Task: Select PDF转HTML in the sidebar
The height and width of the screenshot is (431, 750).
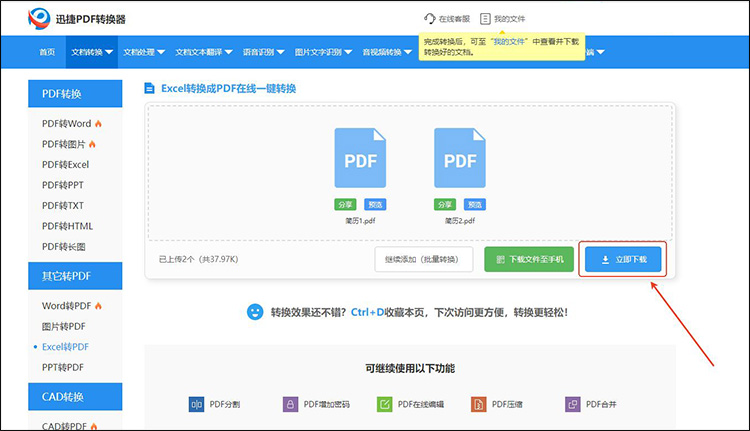Action: 67,226
